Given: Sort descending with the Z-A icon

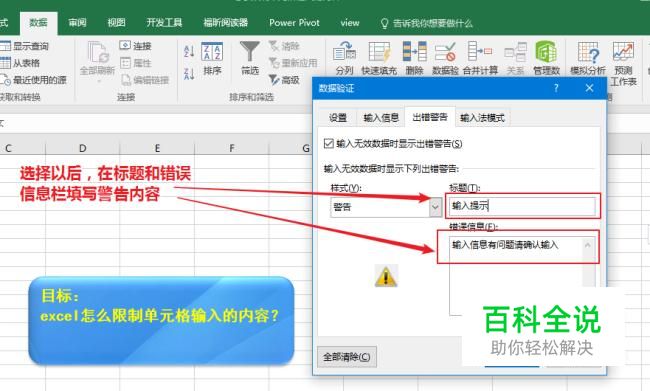Looking at the screenshot, I should click(189, 74).
